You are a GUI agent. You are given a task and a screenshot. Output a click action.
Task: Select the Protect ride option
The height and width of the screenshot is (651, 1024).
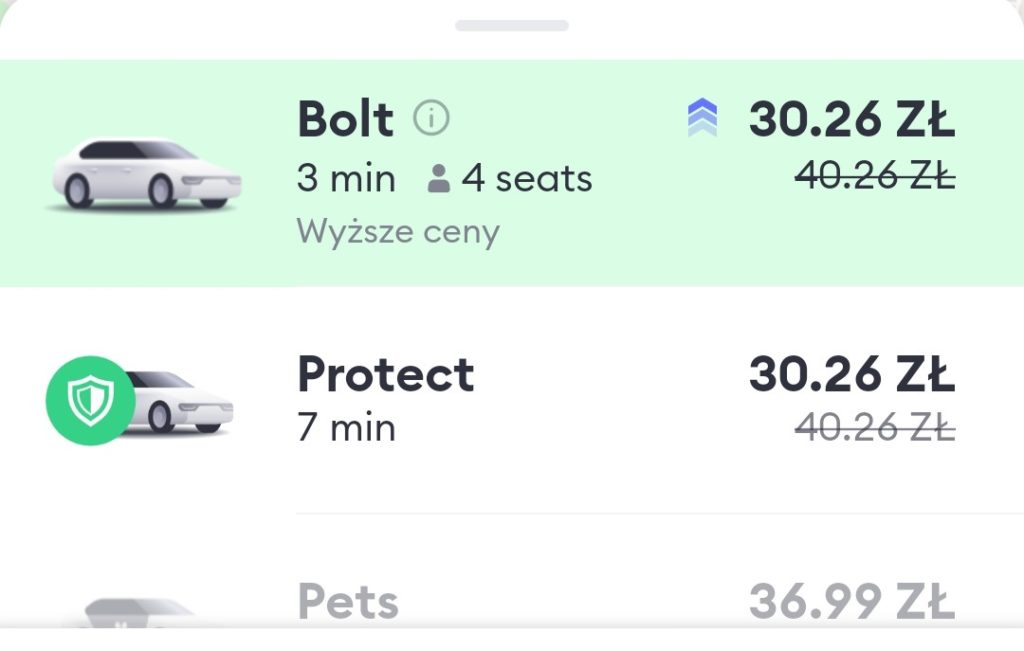click(x=512, y=400)
